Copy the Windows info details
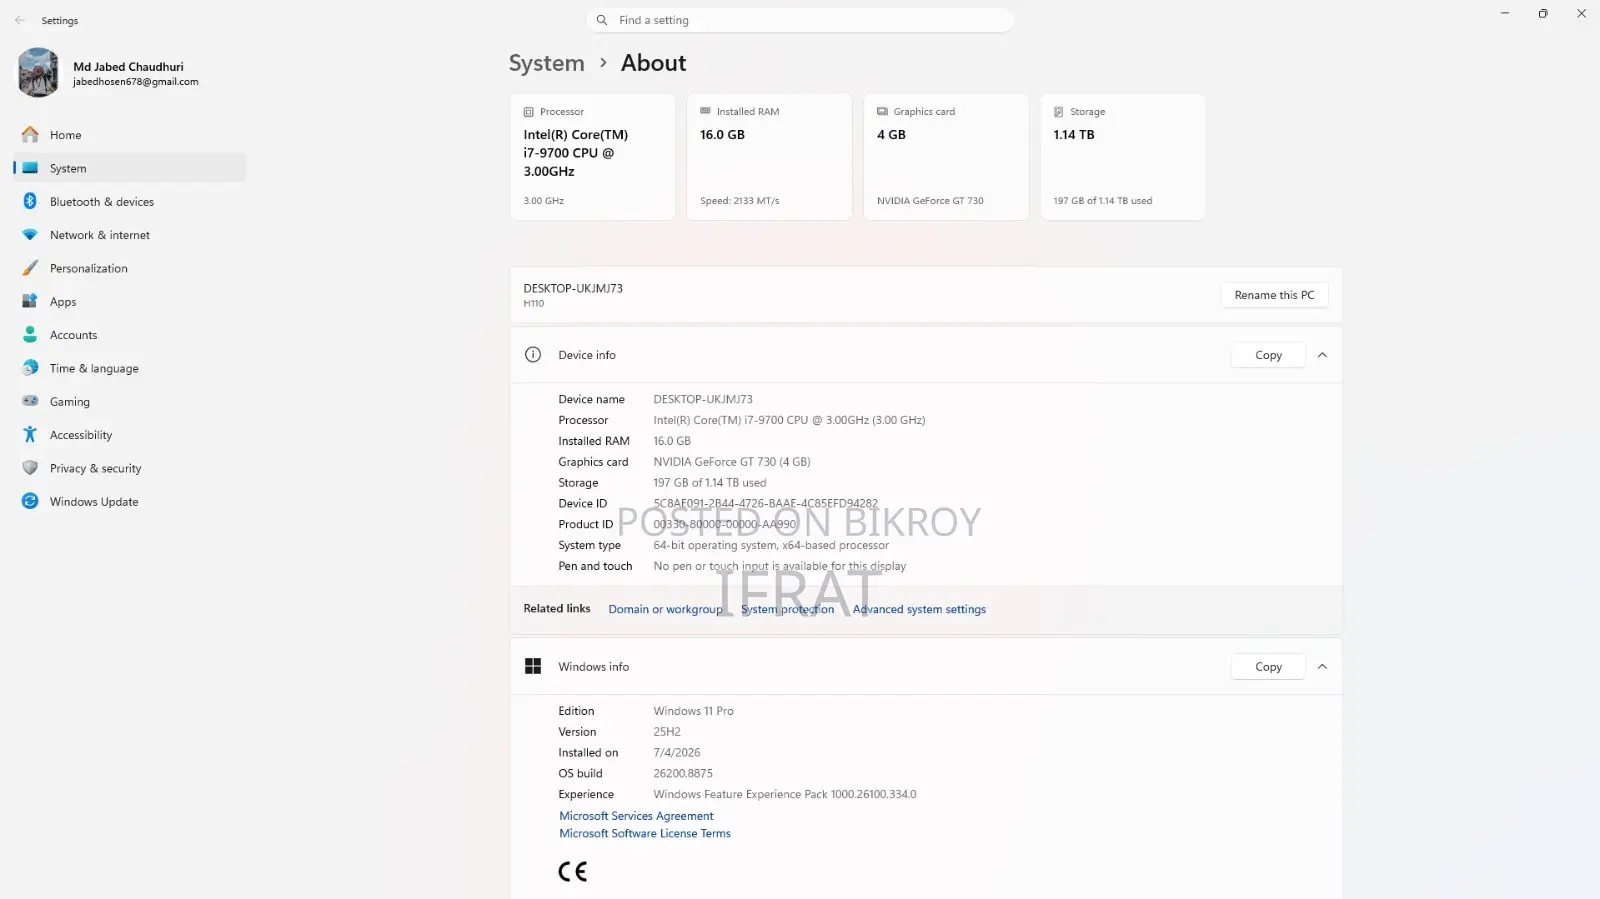Image resolution: width=1600 pixels, height=899 pixels. point(1268,667)
